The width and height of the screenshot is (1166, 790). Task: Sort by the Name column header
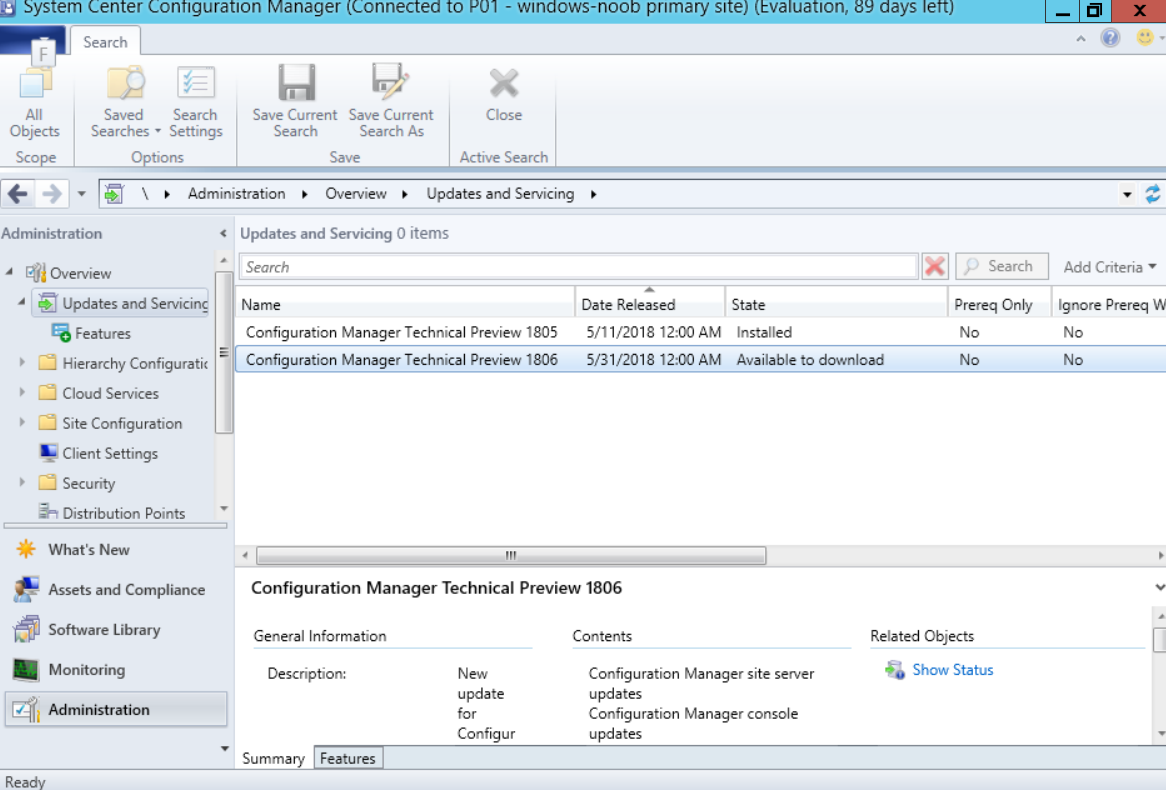click(405, 304)
